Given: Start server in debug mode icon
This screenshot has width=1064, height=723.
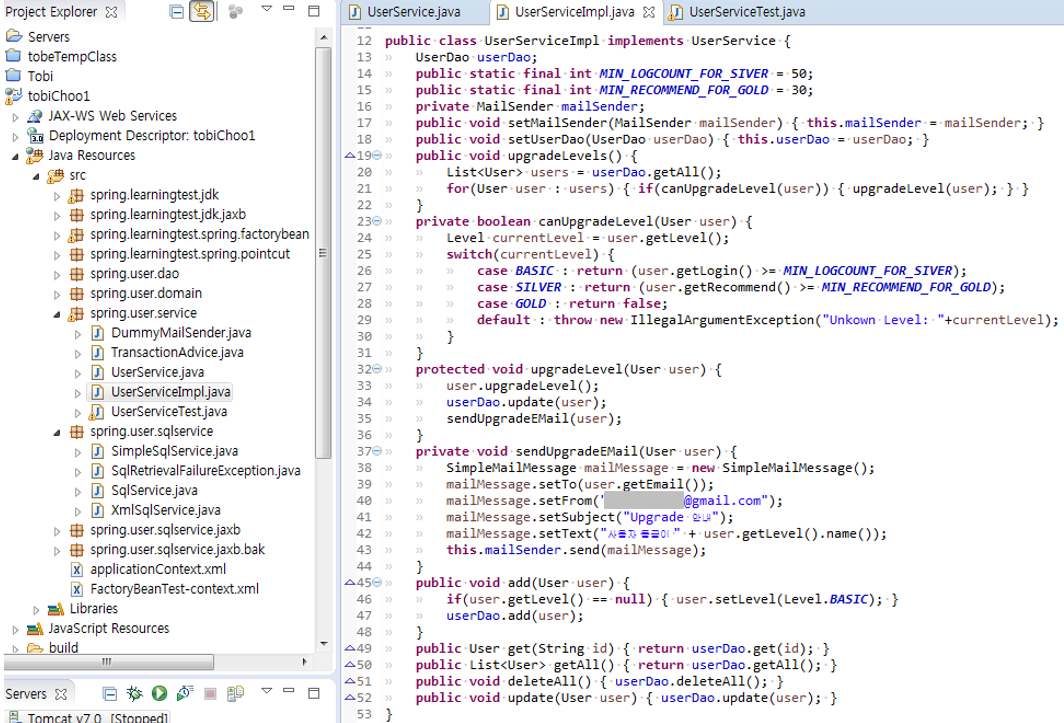Looking at the screenshot, I should pyautogui.click(x=134, y=693).
